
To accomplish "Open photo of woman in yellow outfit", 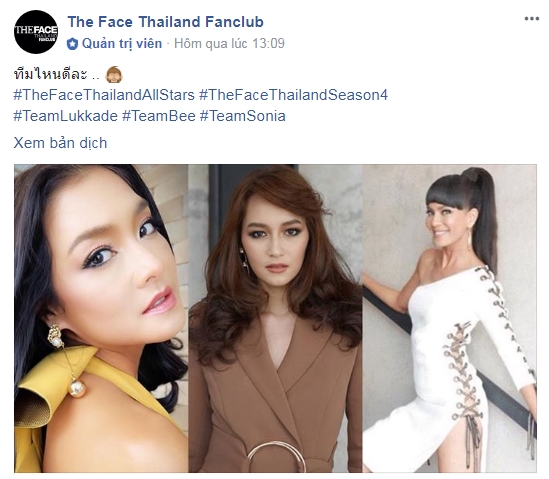I will (101, 318).
